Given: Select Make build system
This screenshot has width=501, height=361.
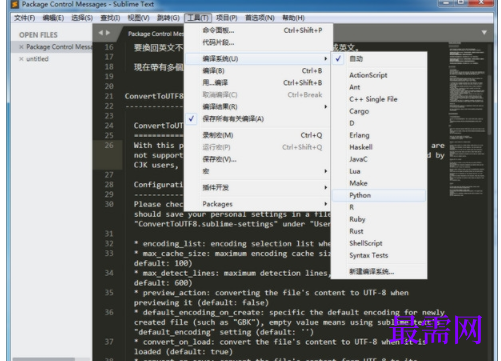Looking at the screenshot, I should [379, 183].
